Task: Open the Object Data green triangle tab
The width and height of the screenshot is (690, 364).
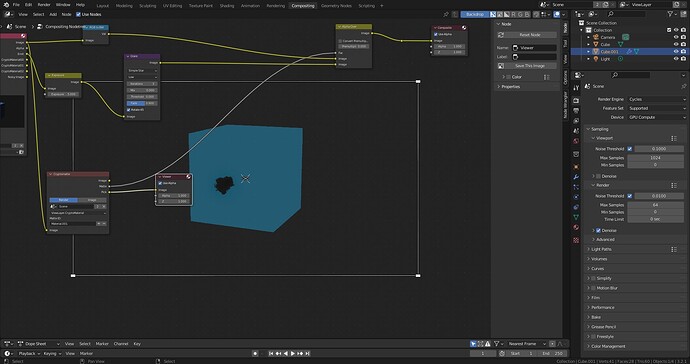Action: [576, 217]
